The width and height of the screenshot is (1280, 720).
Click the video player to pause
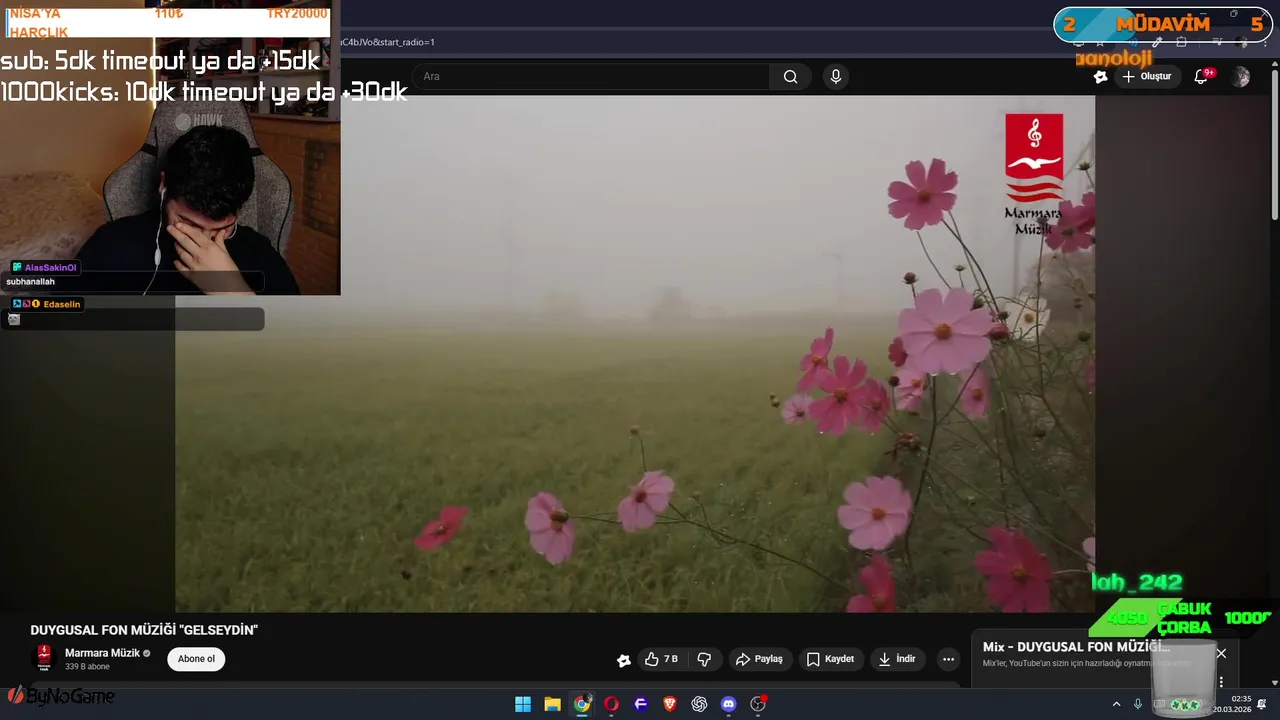click(635, 354)
